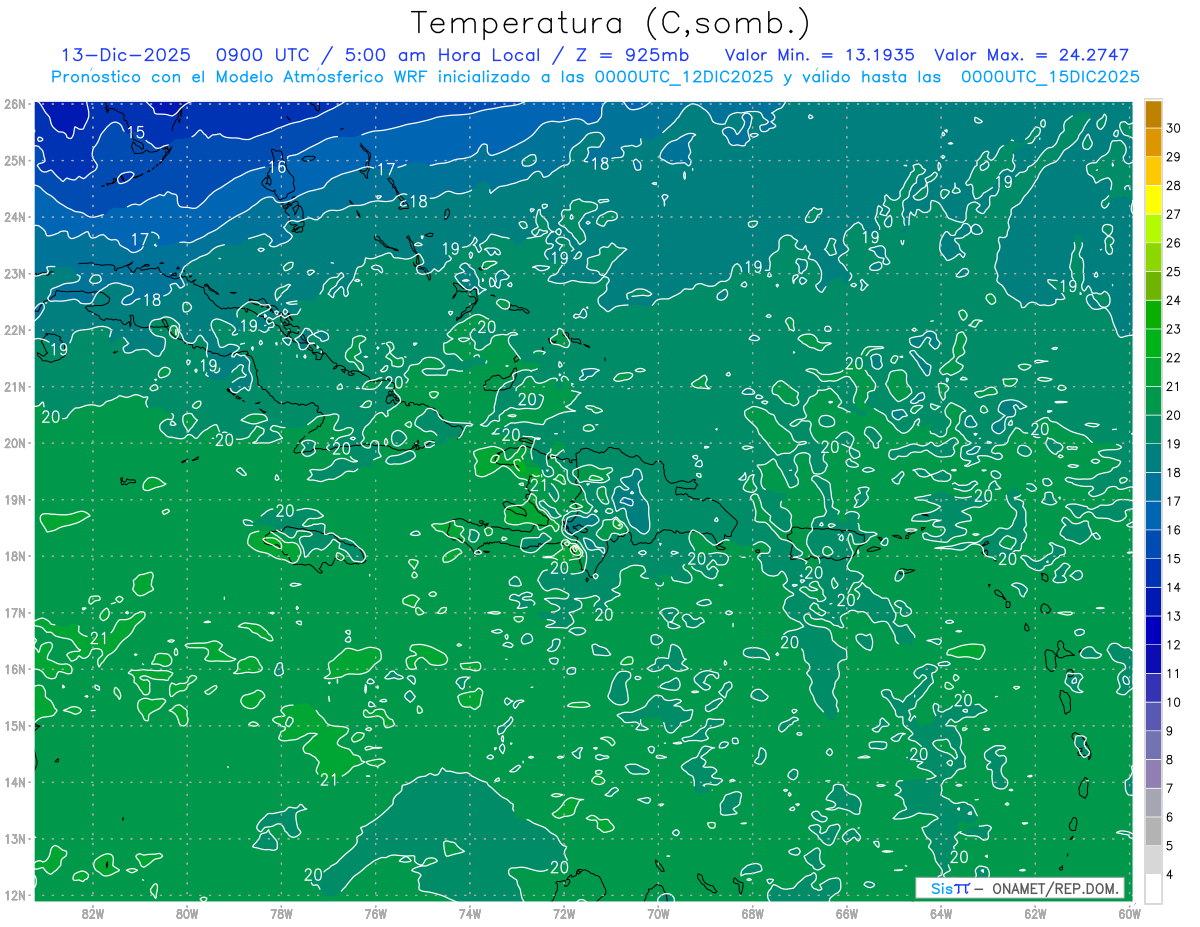Select the deep blue legend band between 12 and 13

[1153, 631]
